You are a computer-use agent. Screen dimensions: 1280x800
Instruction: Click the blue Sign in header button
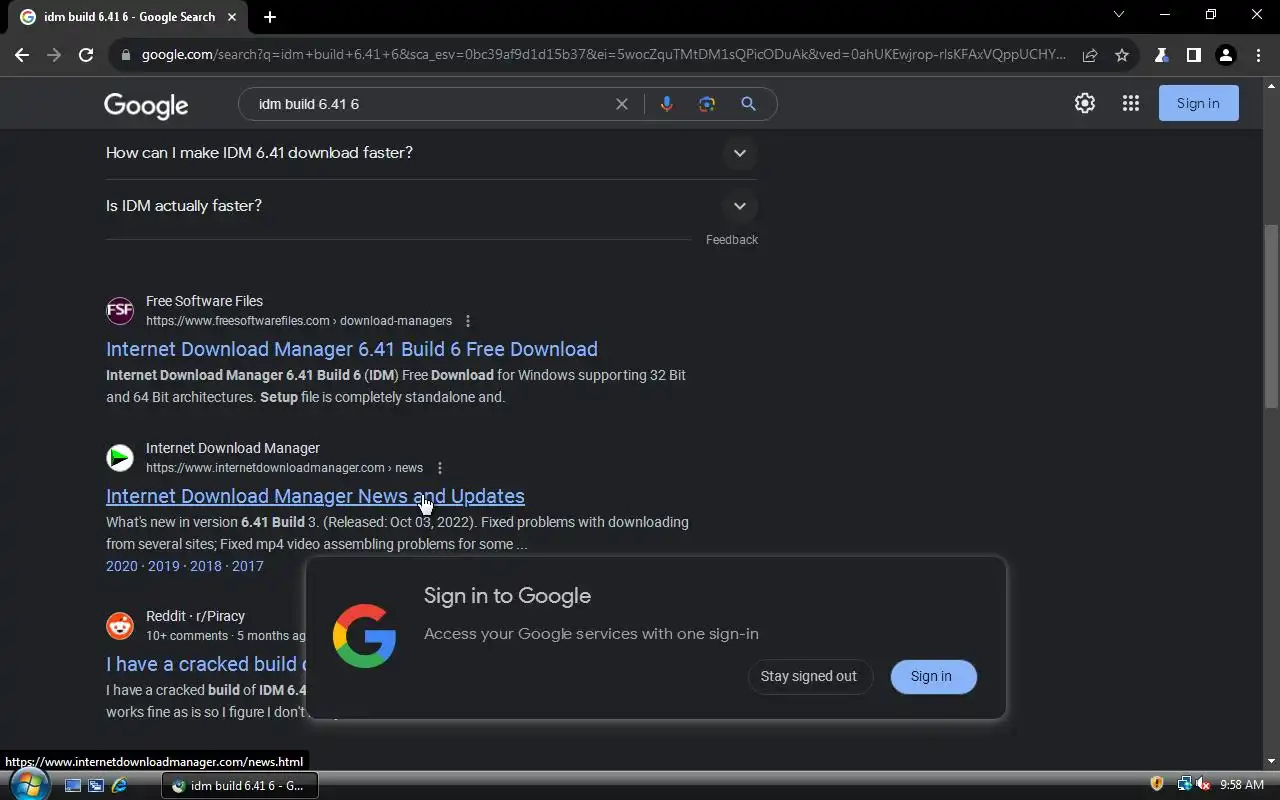tap(1198, 103)
